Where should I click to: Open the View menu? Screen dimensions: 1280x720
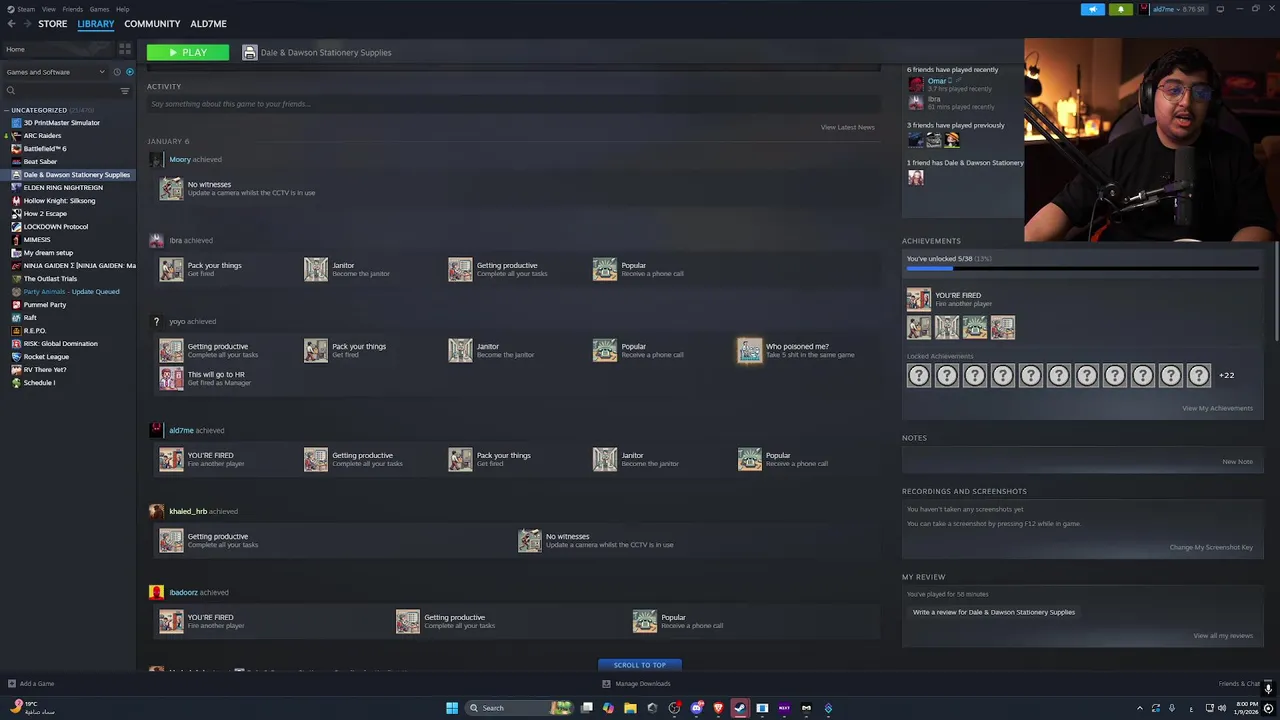tap(48, 9)
